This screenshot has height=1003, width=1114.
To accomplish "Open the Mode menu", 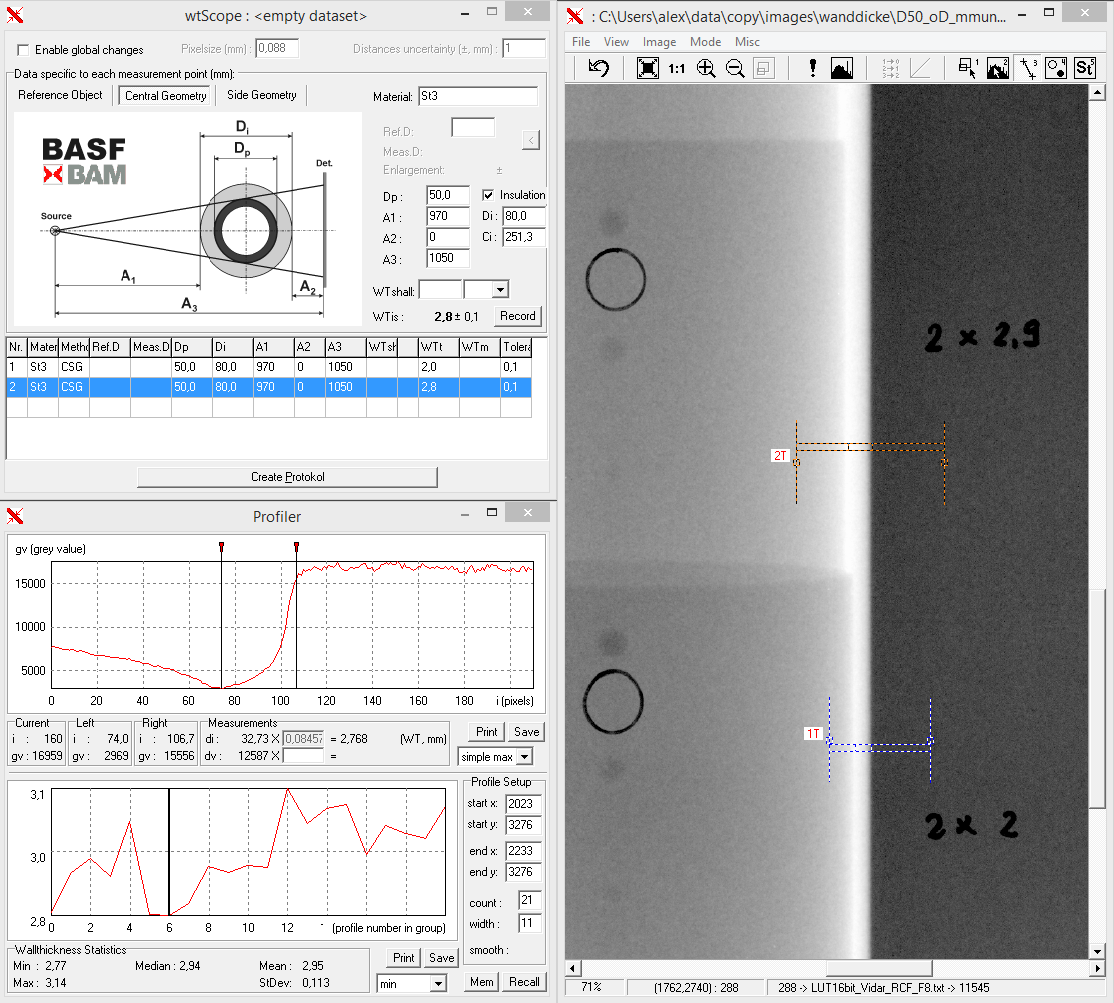I will tap(705, 42).
